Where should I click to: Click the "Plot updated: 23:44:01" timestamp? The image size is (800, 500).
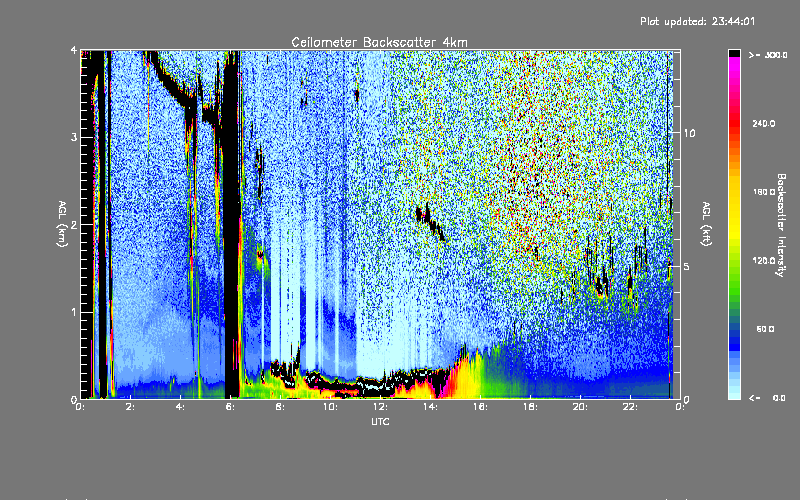coord(697,21)
